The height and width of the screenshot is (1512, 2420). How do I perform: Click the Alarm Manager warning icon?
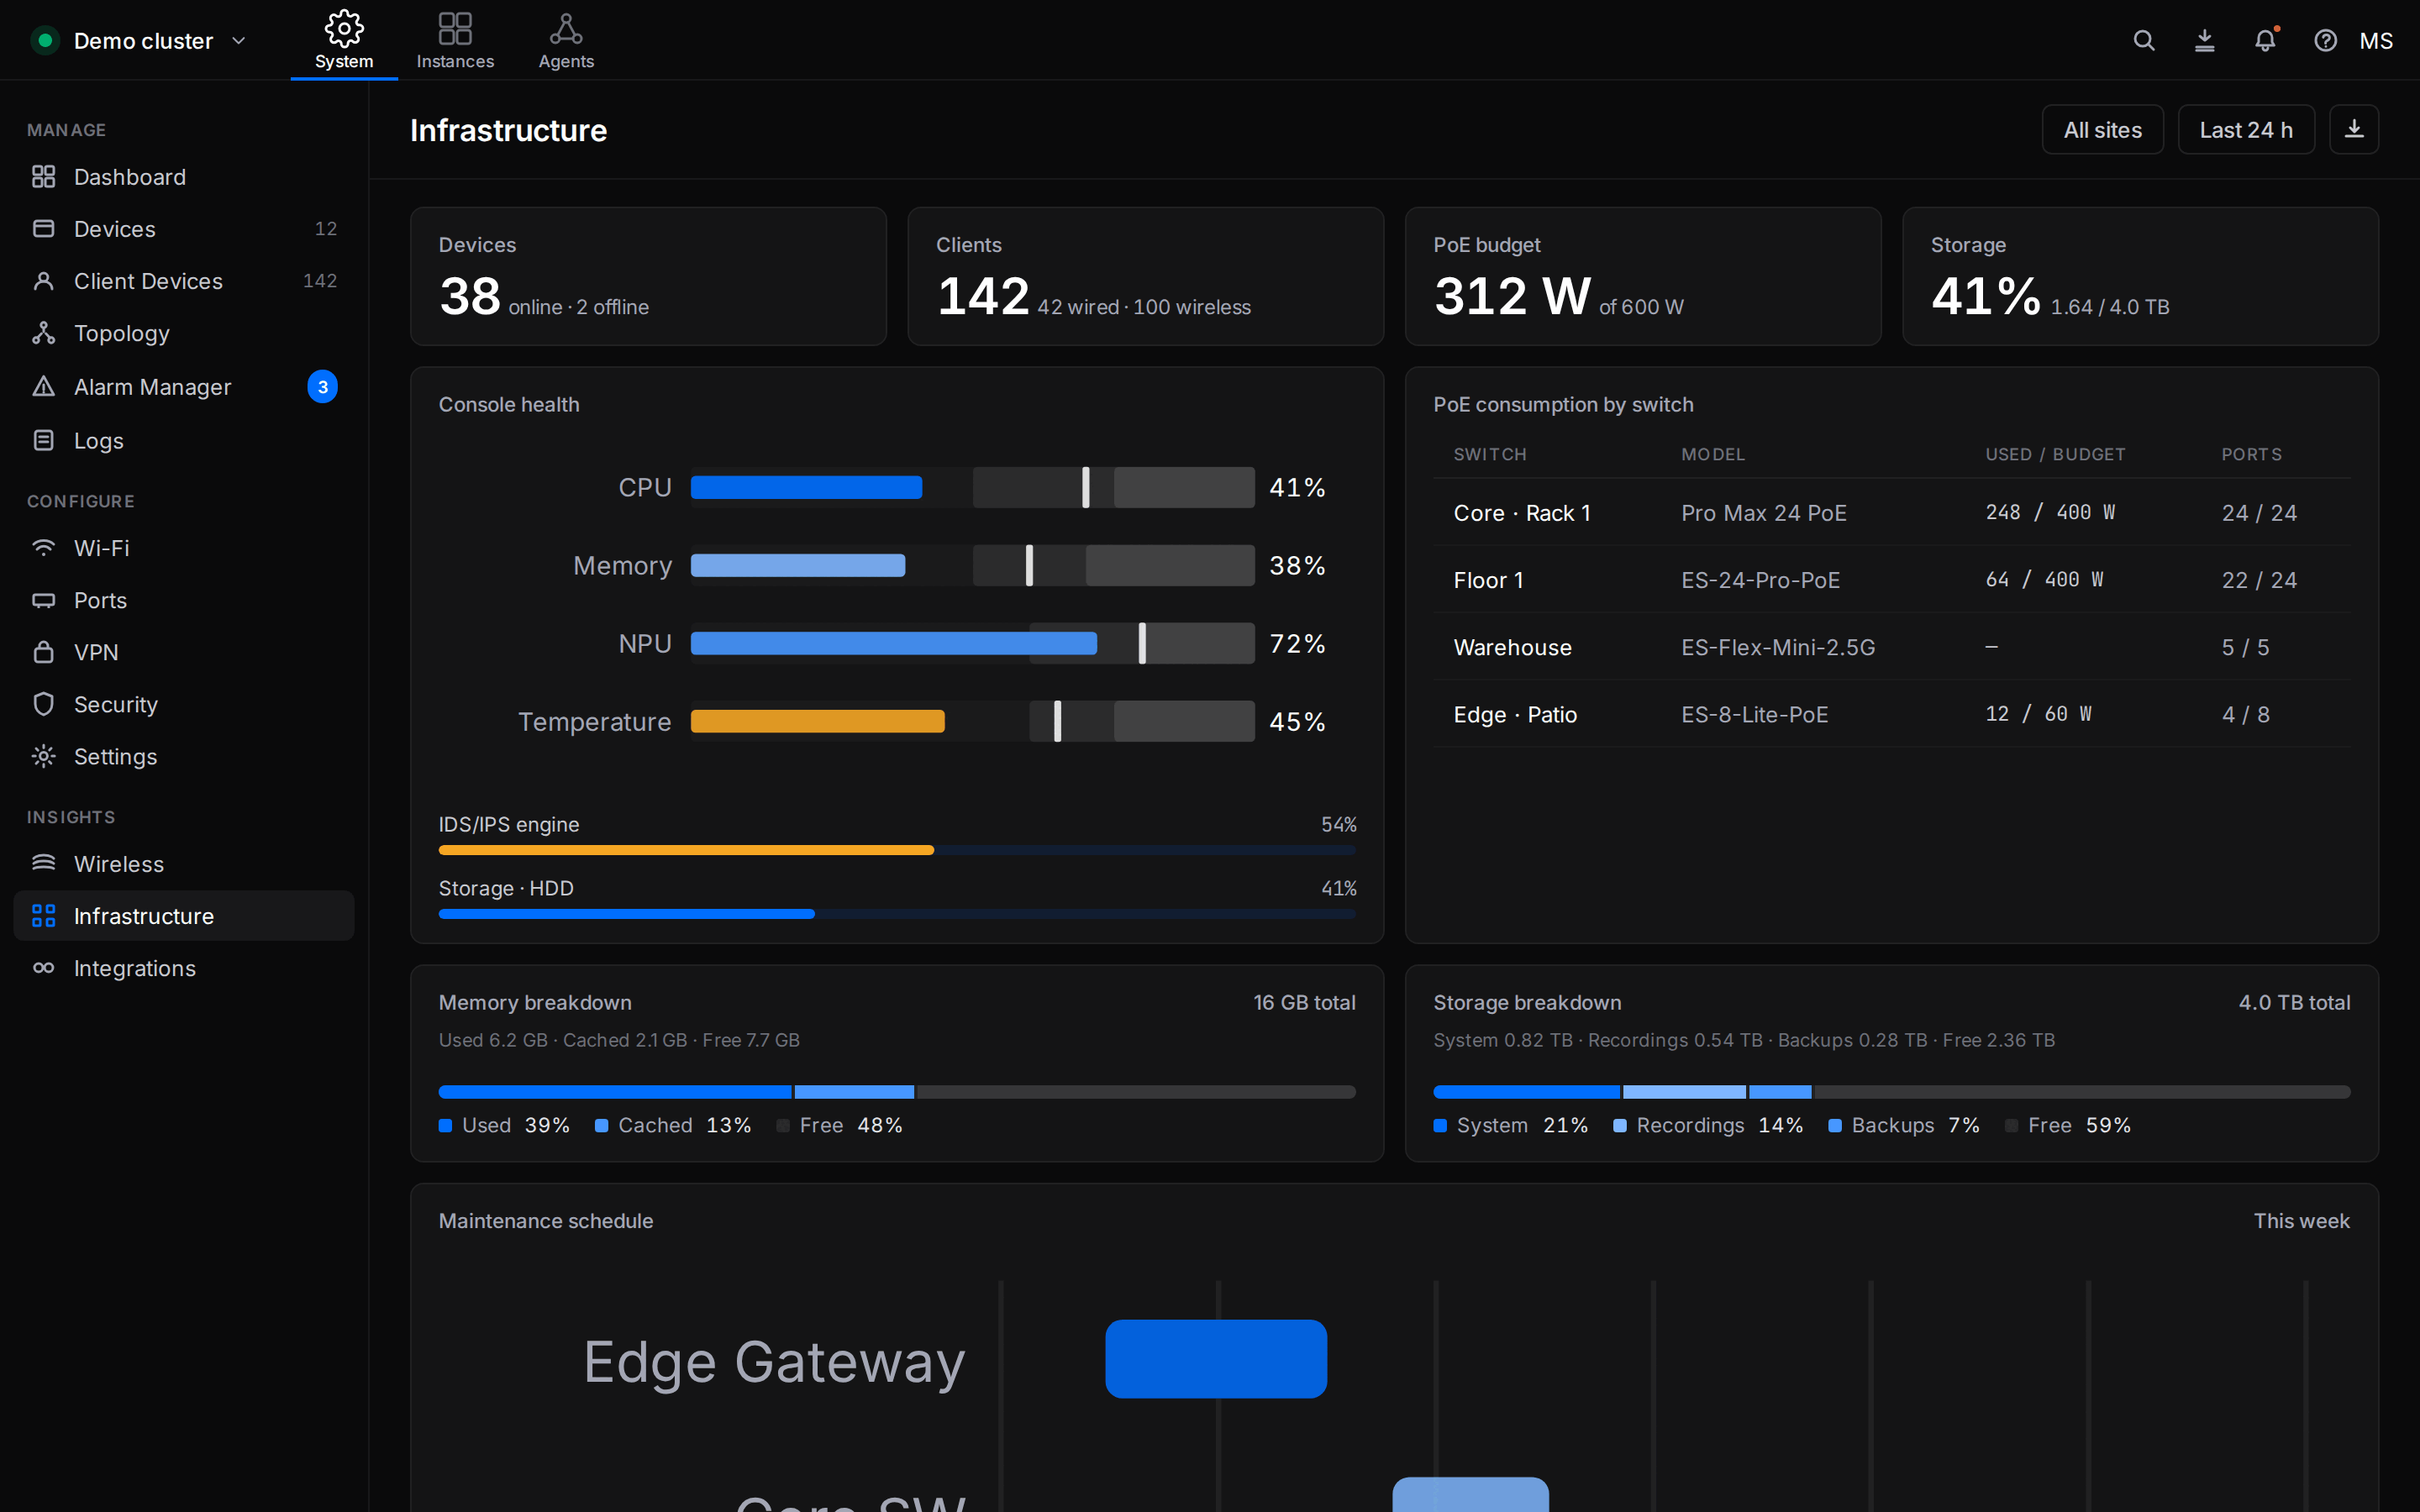click(x=43, y=386)
